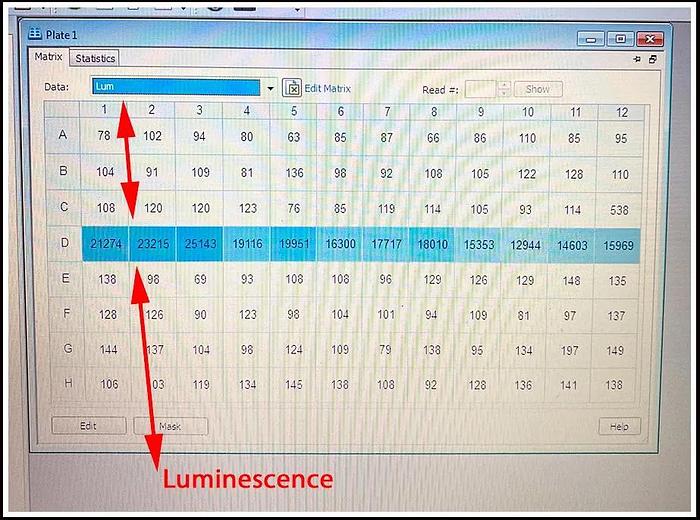Screen dimensions: 700x520
Task: Select well D1 with value 21274
Action: (105, 244)
